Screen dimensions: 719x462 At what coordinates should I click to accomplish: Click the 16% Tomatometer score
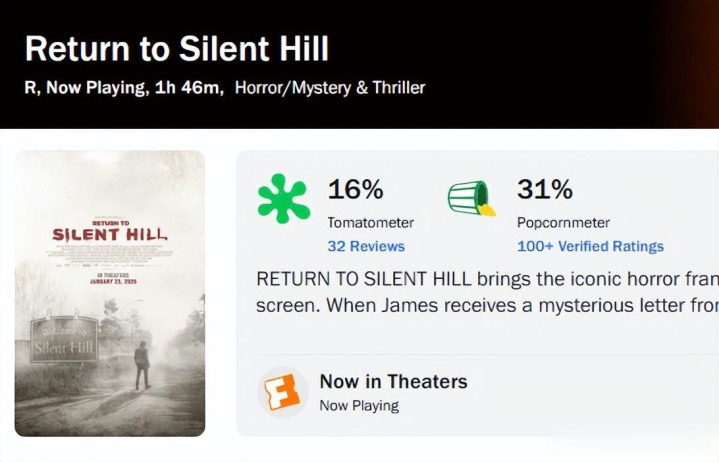(355, 189)
